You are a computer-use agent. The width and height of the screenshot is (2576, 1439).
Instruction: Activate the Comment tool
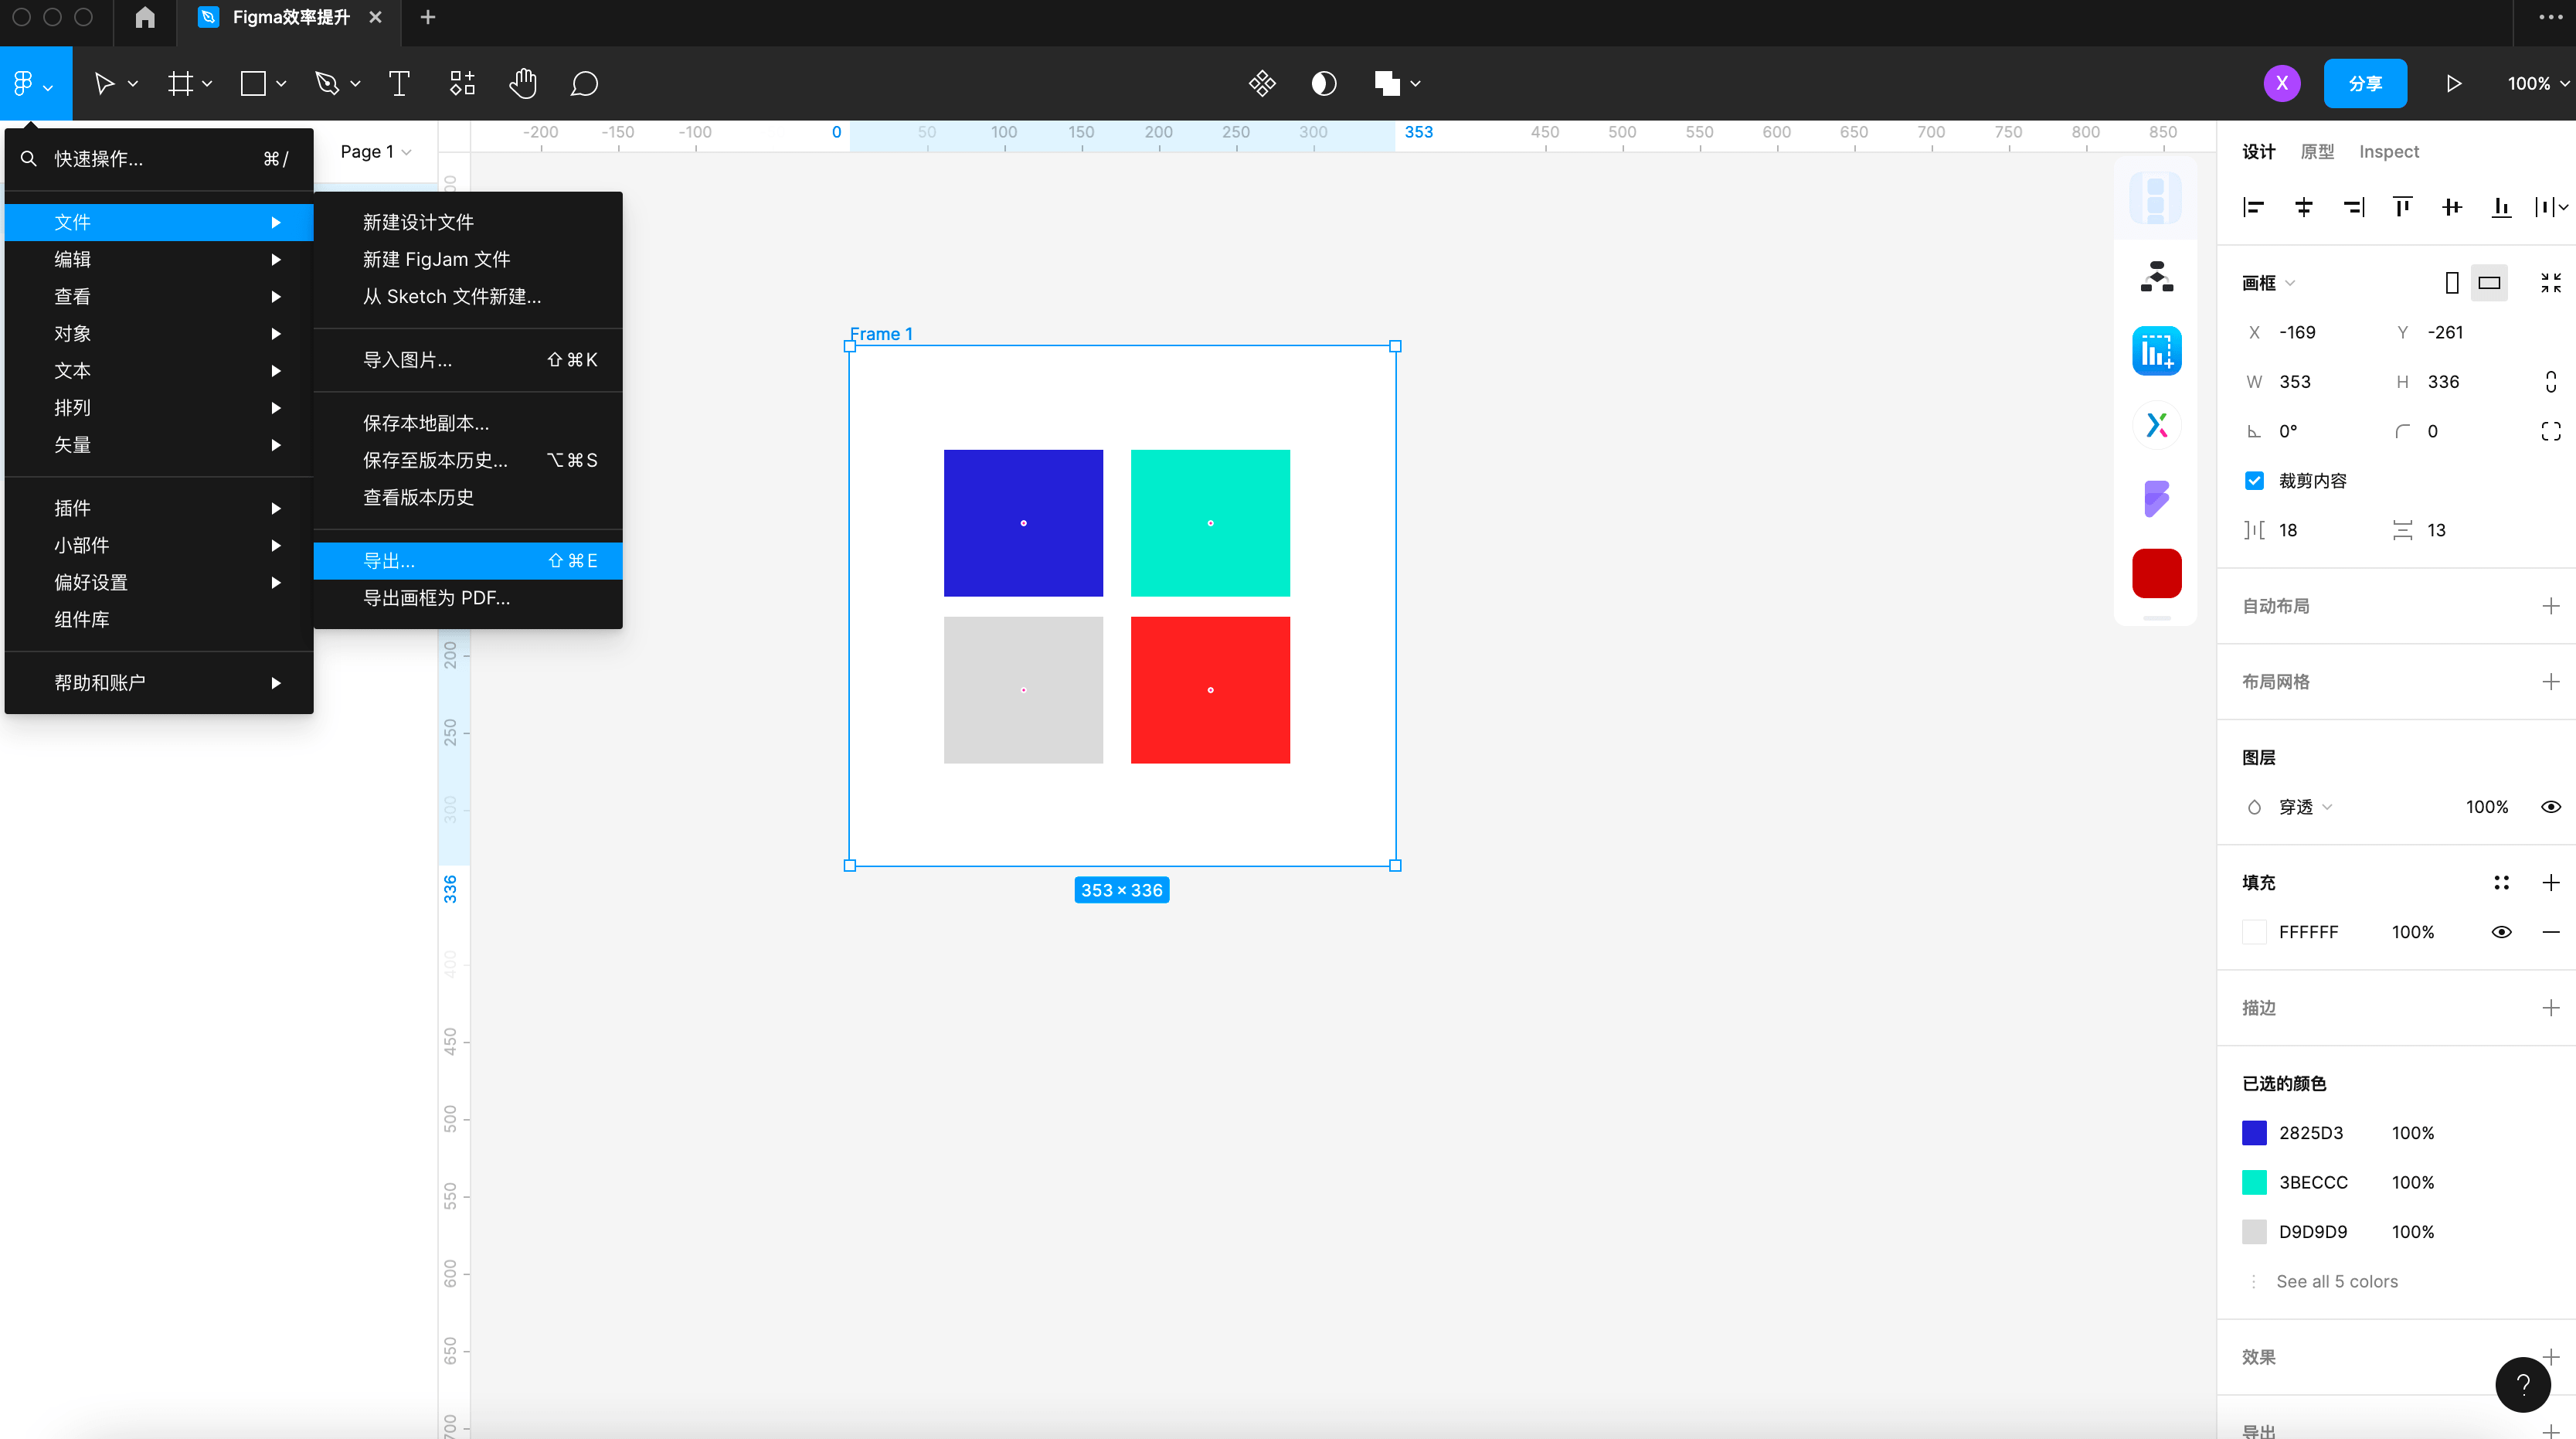(x=584, y=83)
